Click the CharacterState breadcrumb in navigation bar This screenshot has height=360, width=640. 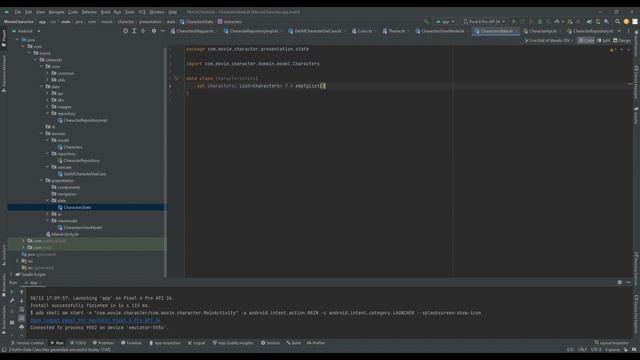tap(197, 22)
